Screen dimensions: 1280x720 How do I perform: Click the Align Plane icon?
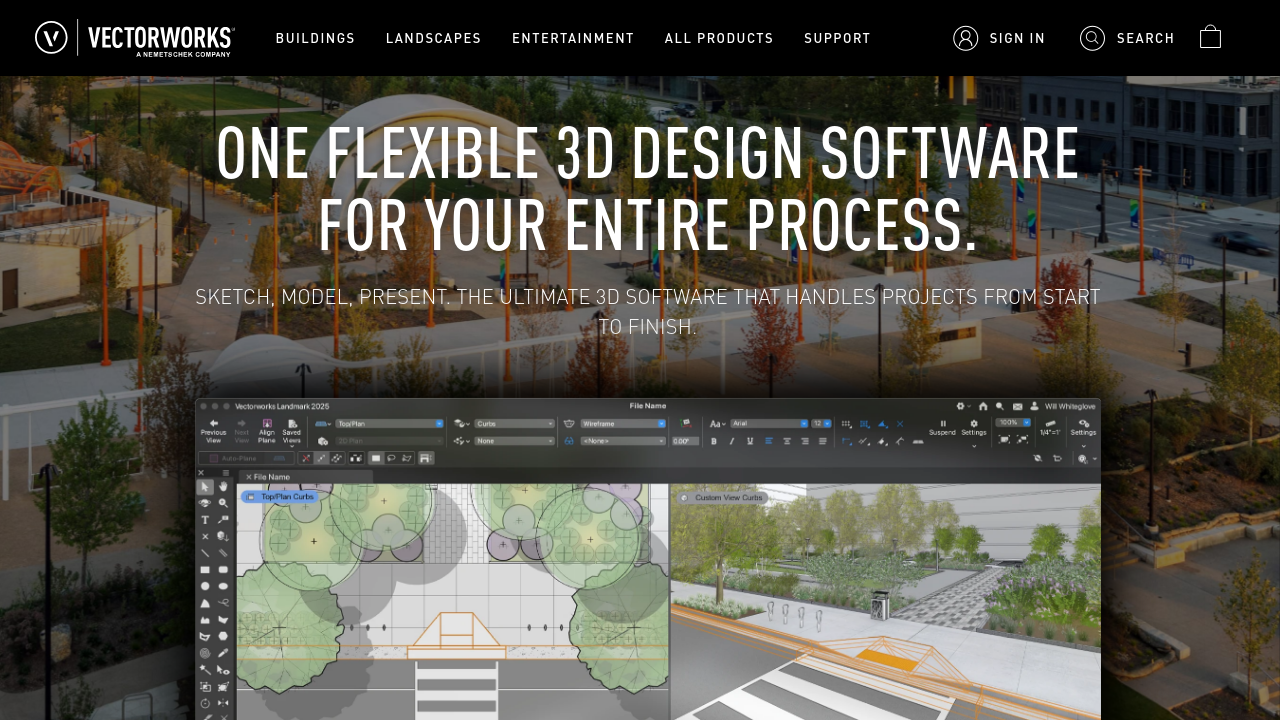tap(266, 428)
